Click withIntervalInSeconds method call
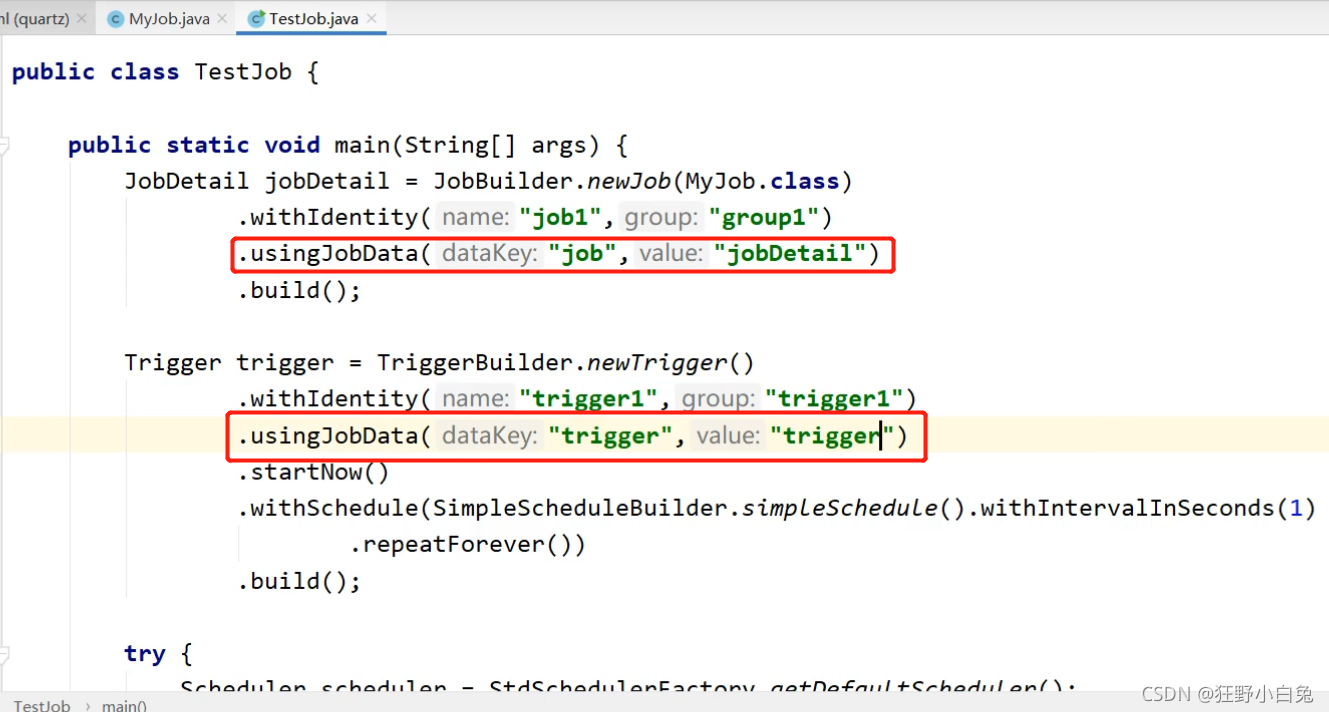 tap(1126, 508)
